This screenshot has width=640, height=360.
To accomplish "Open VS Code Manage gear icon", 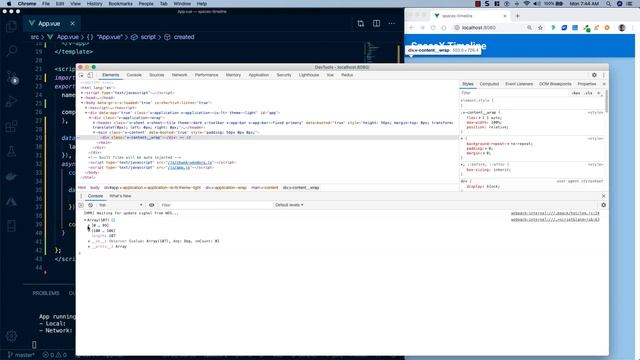I will 11,336.
